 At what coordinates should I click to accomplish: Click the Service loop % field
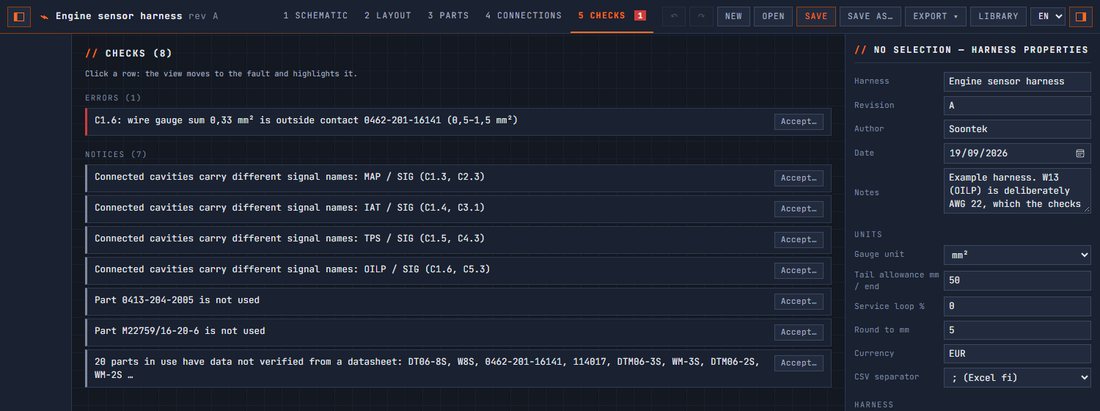click(1017, 306)
